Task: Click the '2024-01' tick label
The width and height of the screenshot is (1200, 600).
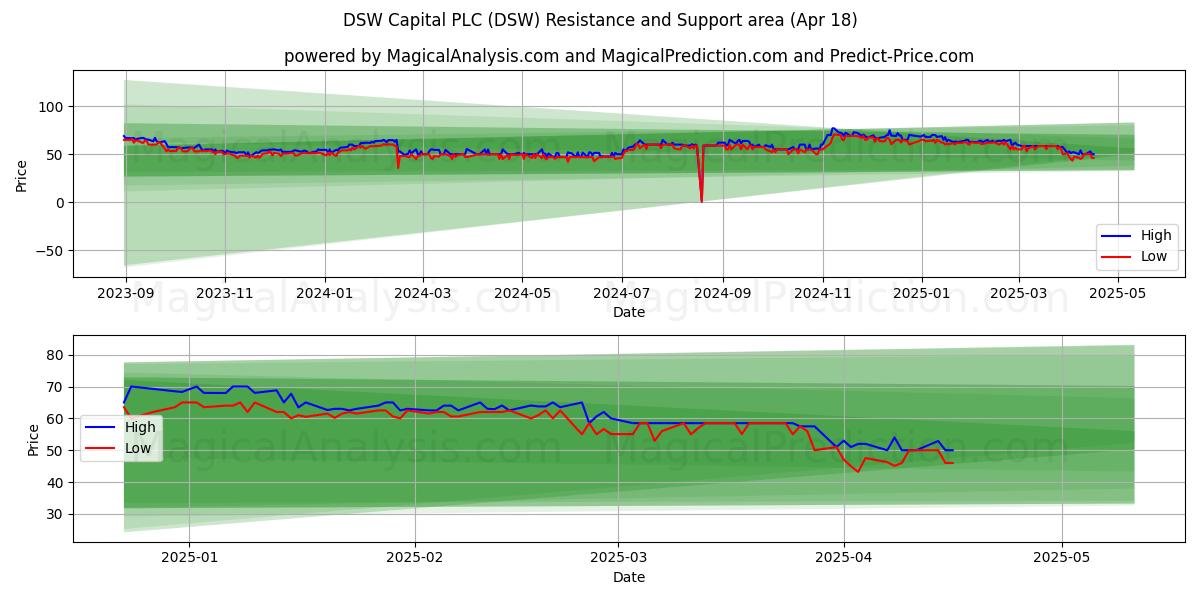Action: (x=324, y=294)
